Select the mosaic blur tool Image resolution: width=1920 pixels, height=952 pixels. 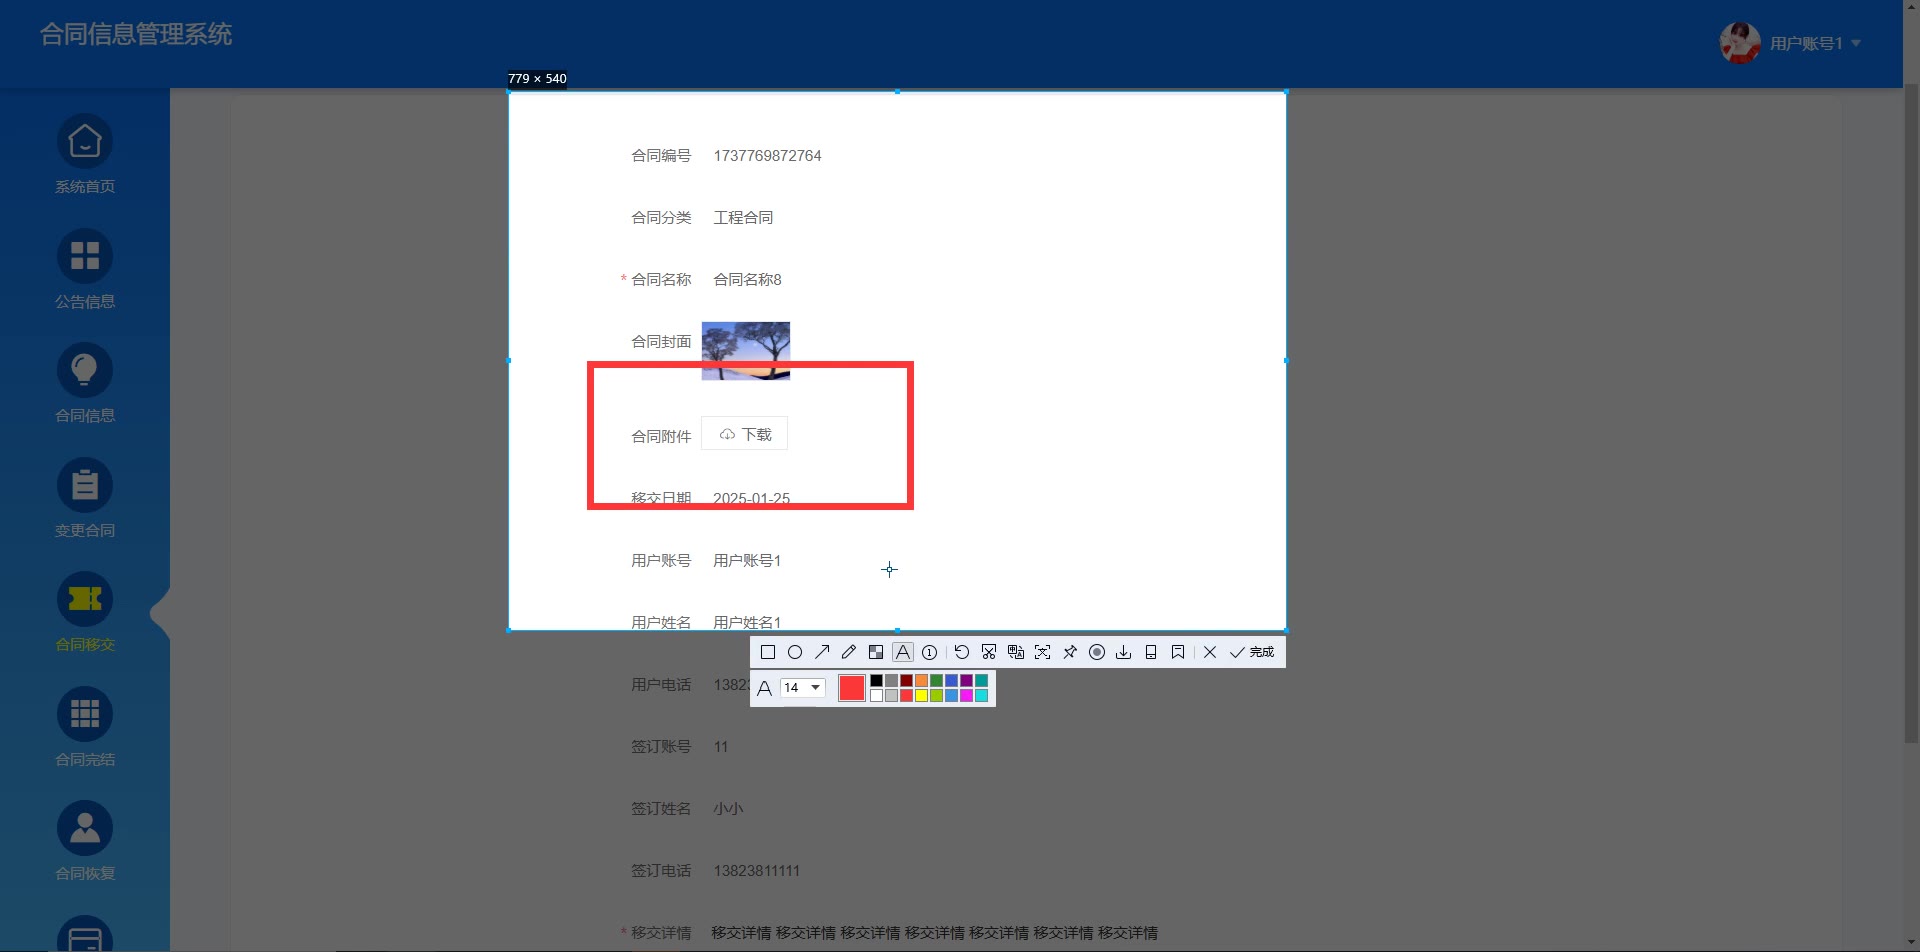(x=876, y=652)
